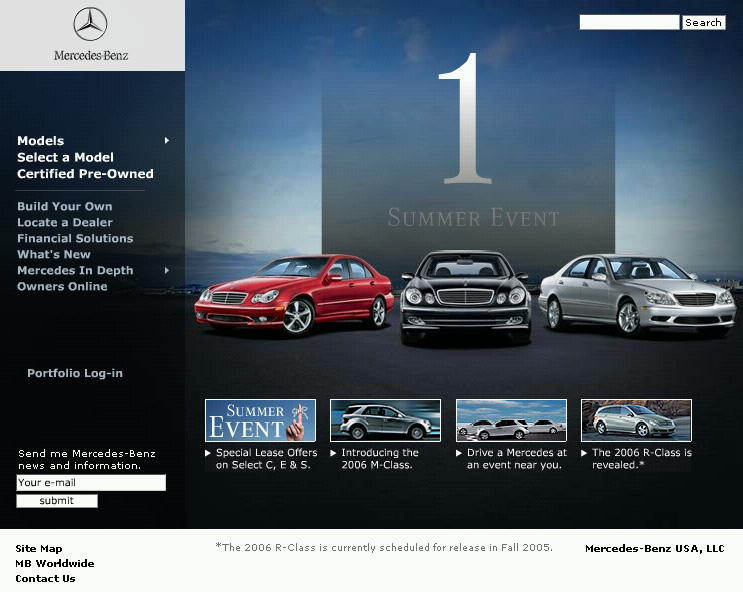
Task: Open the Summer Event thumbnail
Action: click(260, 420)
